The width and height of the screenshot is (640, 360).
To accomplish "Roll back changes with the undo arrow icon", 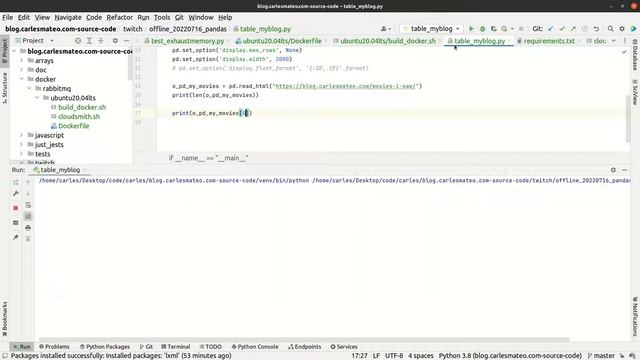I will 596,29.
